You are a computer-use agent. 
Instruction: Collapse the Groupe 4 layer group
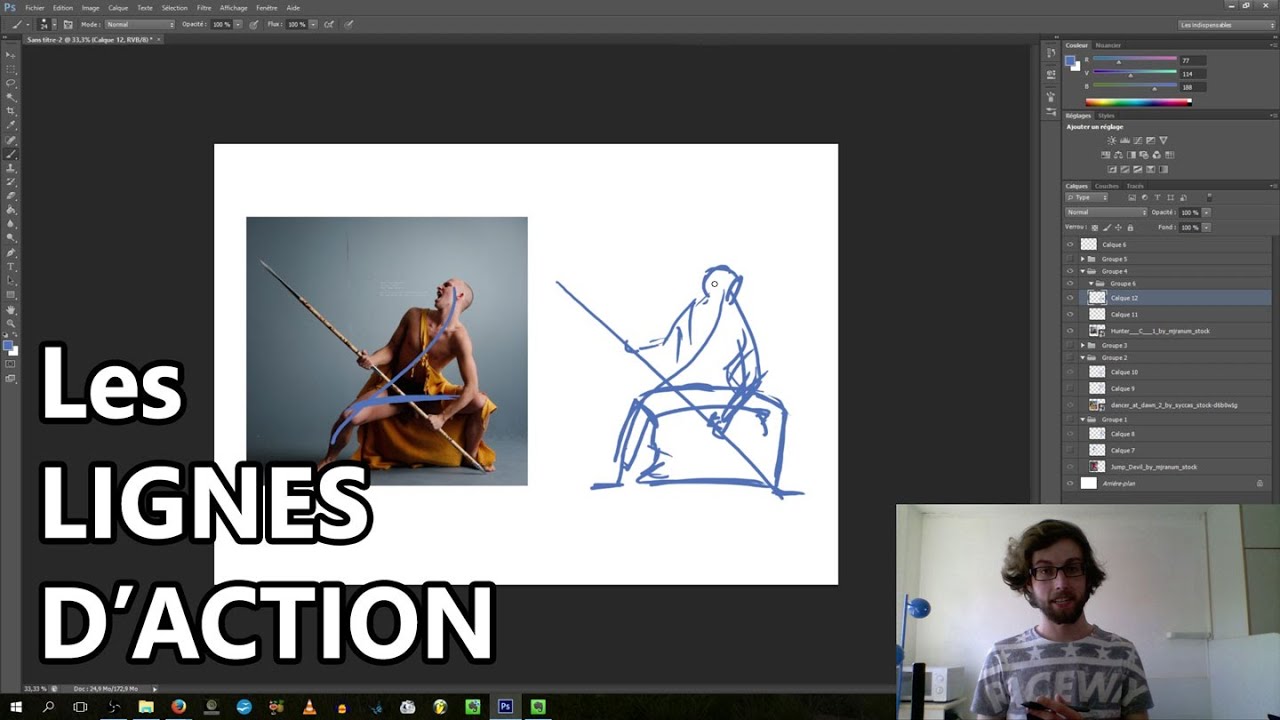1082,271
